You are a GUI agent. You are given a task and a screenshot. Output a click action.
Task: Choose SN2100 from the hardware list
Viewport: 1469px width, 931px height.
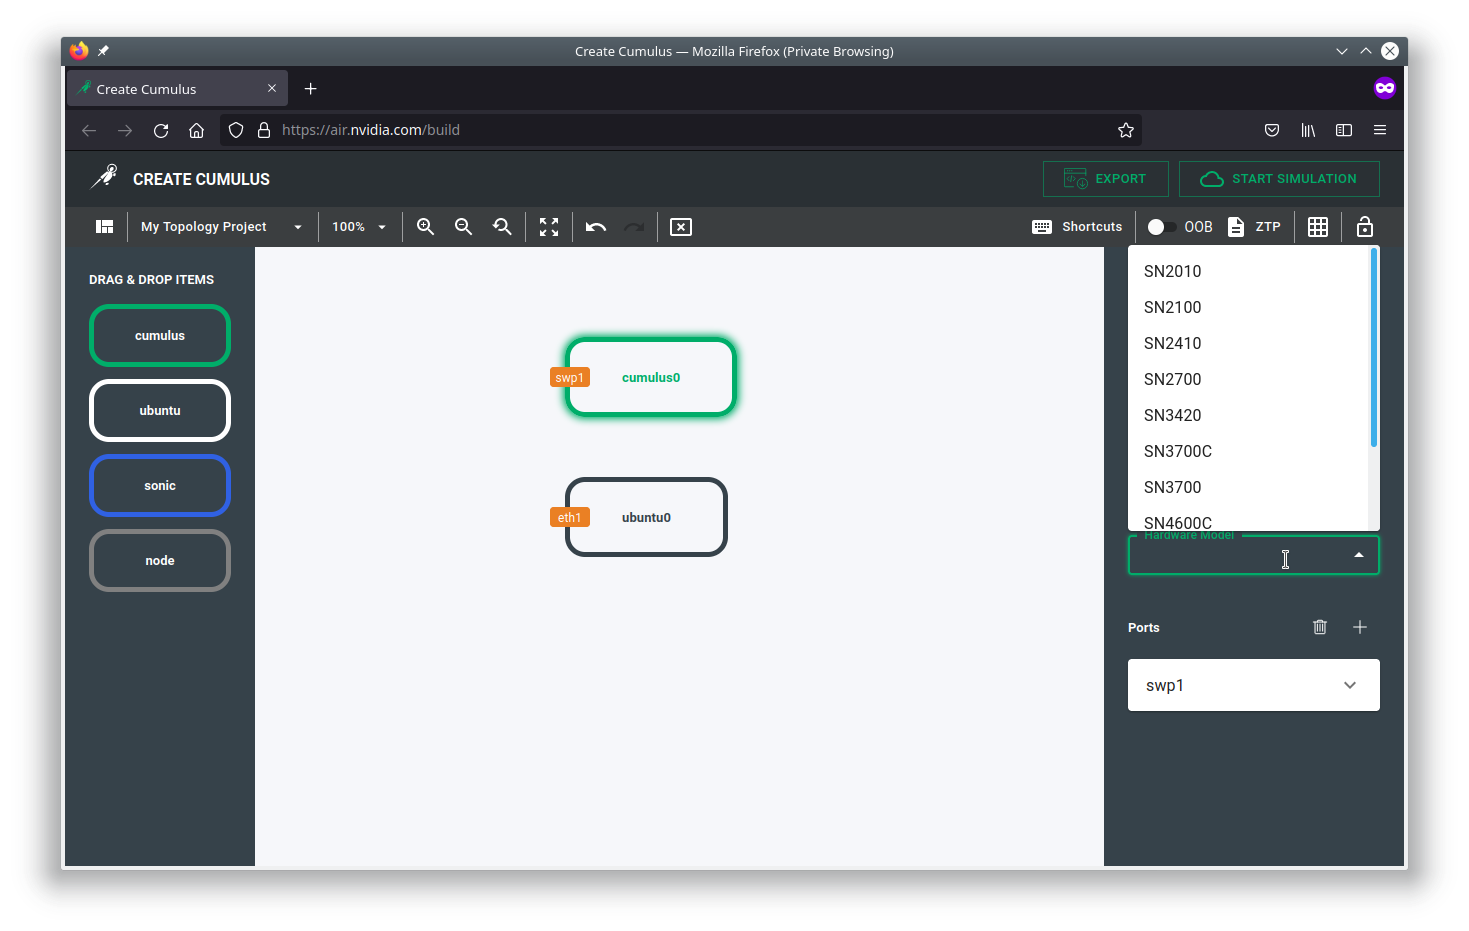1248,307
